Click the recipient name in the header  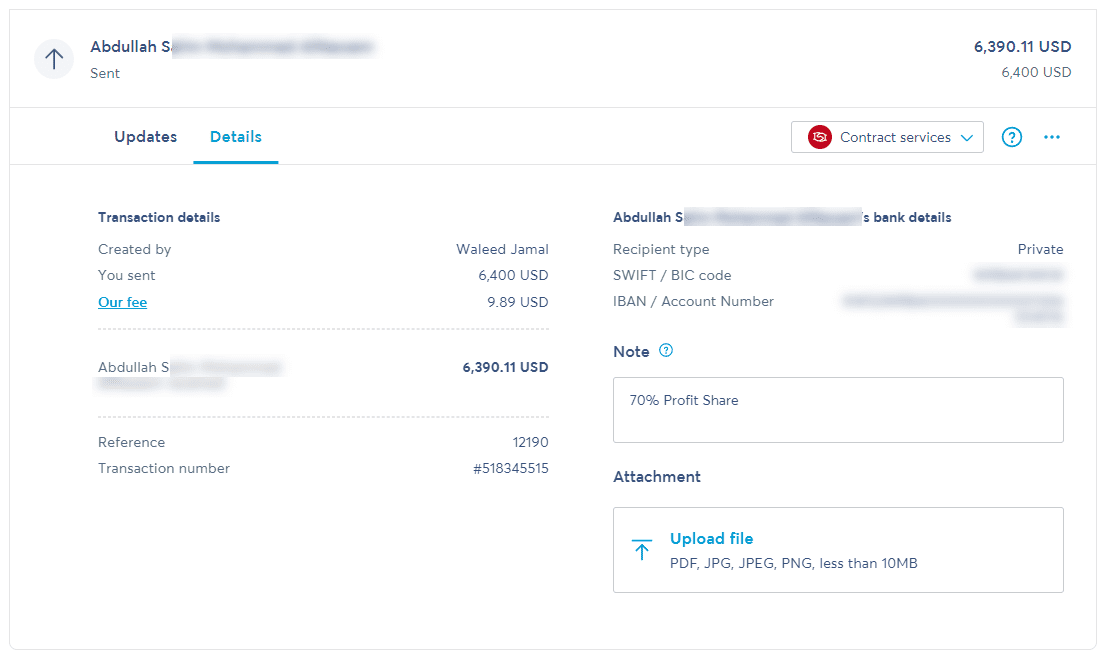pyautogui.click(x=231, y=47)
